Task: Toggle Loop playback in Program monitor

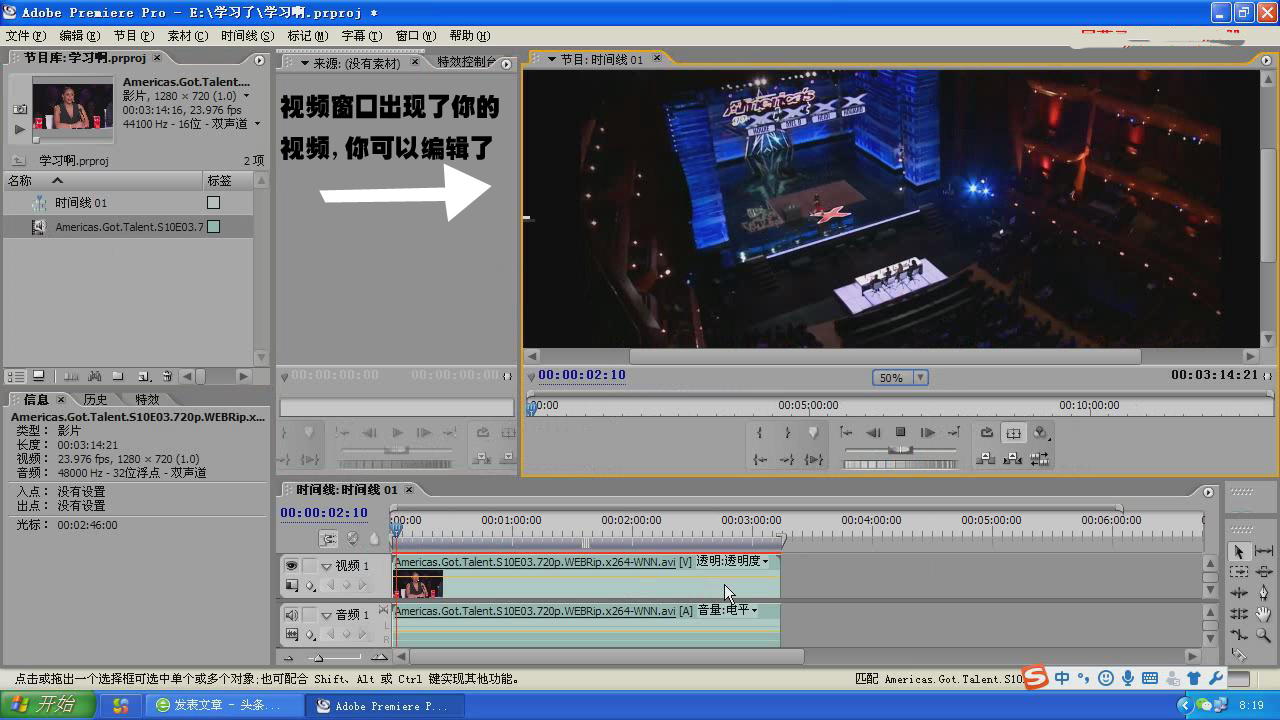Action: pos(987,433)
